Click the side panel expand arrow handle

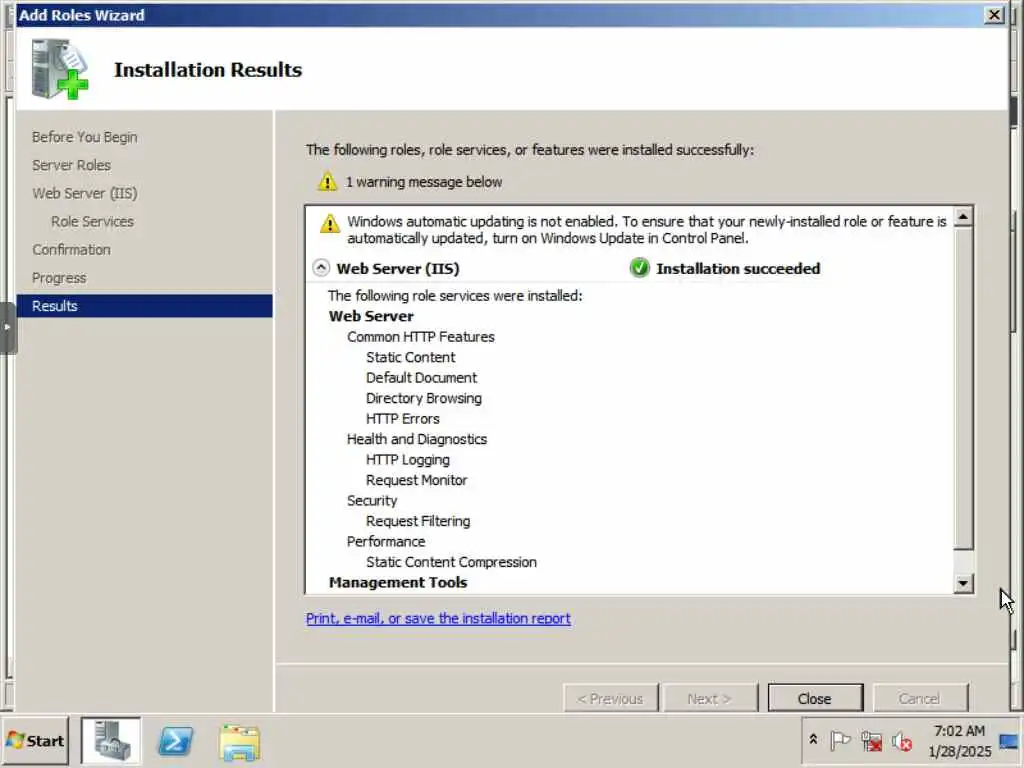8,327
